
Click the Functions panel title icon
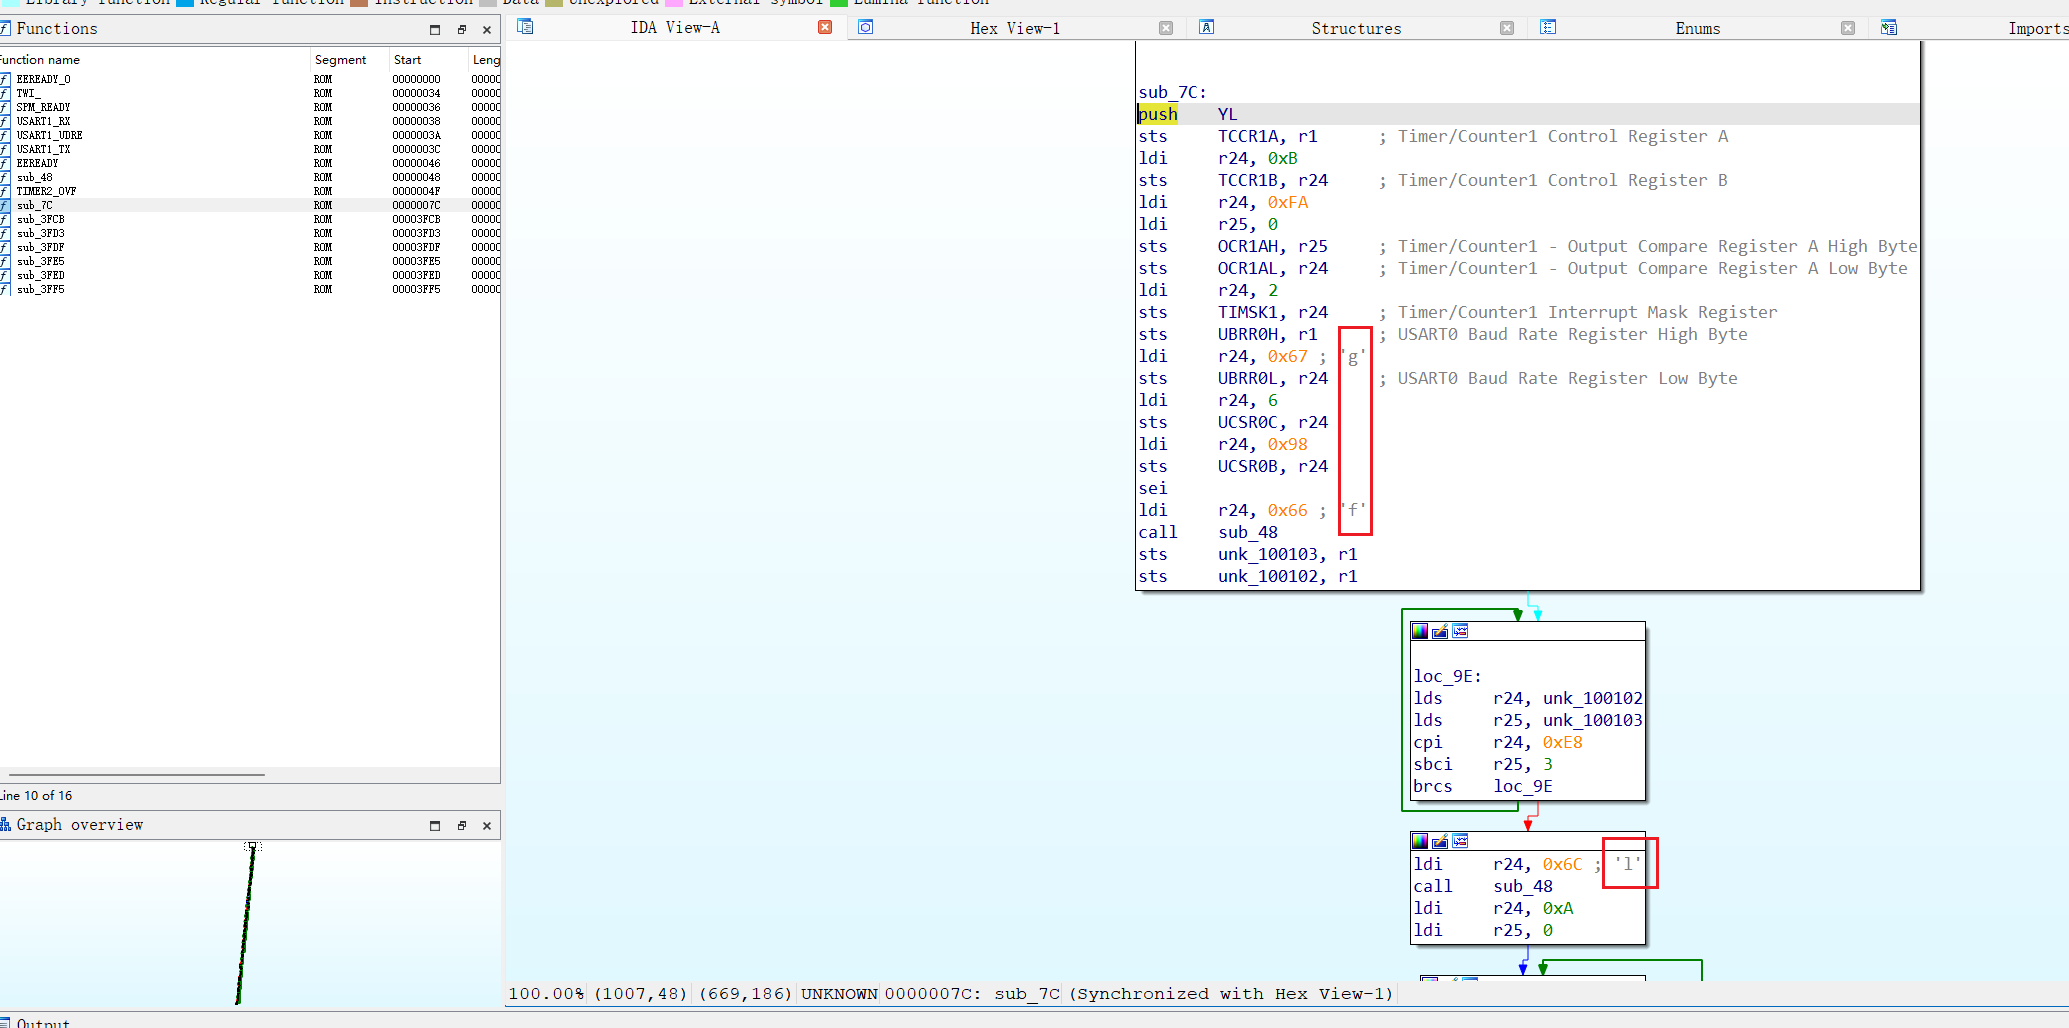[5, 28]
